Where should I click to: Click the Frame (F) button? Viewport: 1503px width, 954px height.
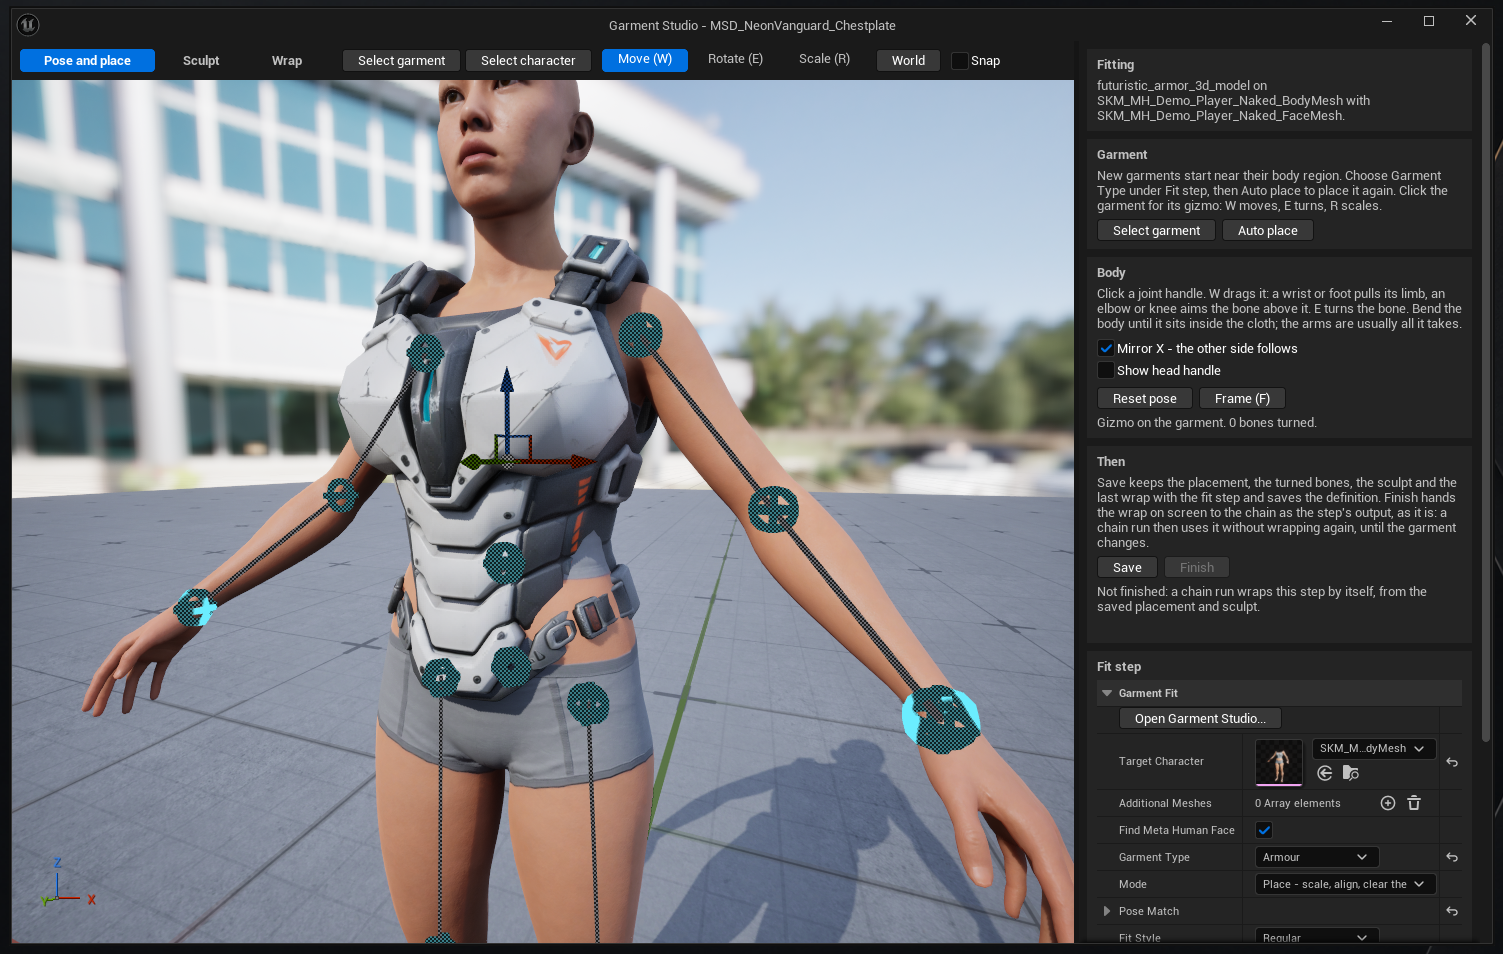click(1242, 398)
